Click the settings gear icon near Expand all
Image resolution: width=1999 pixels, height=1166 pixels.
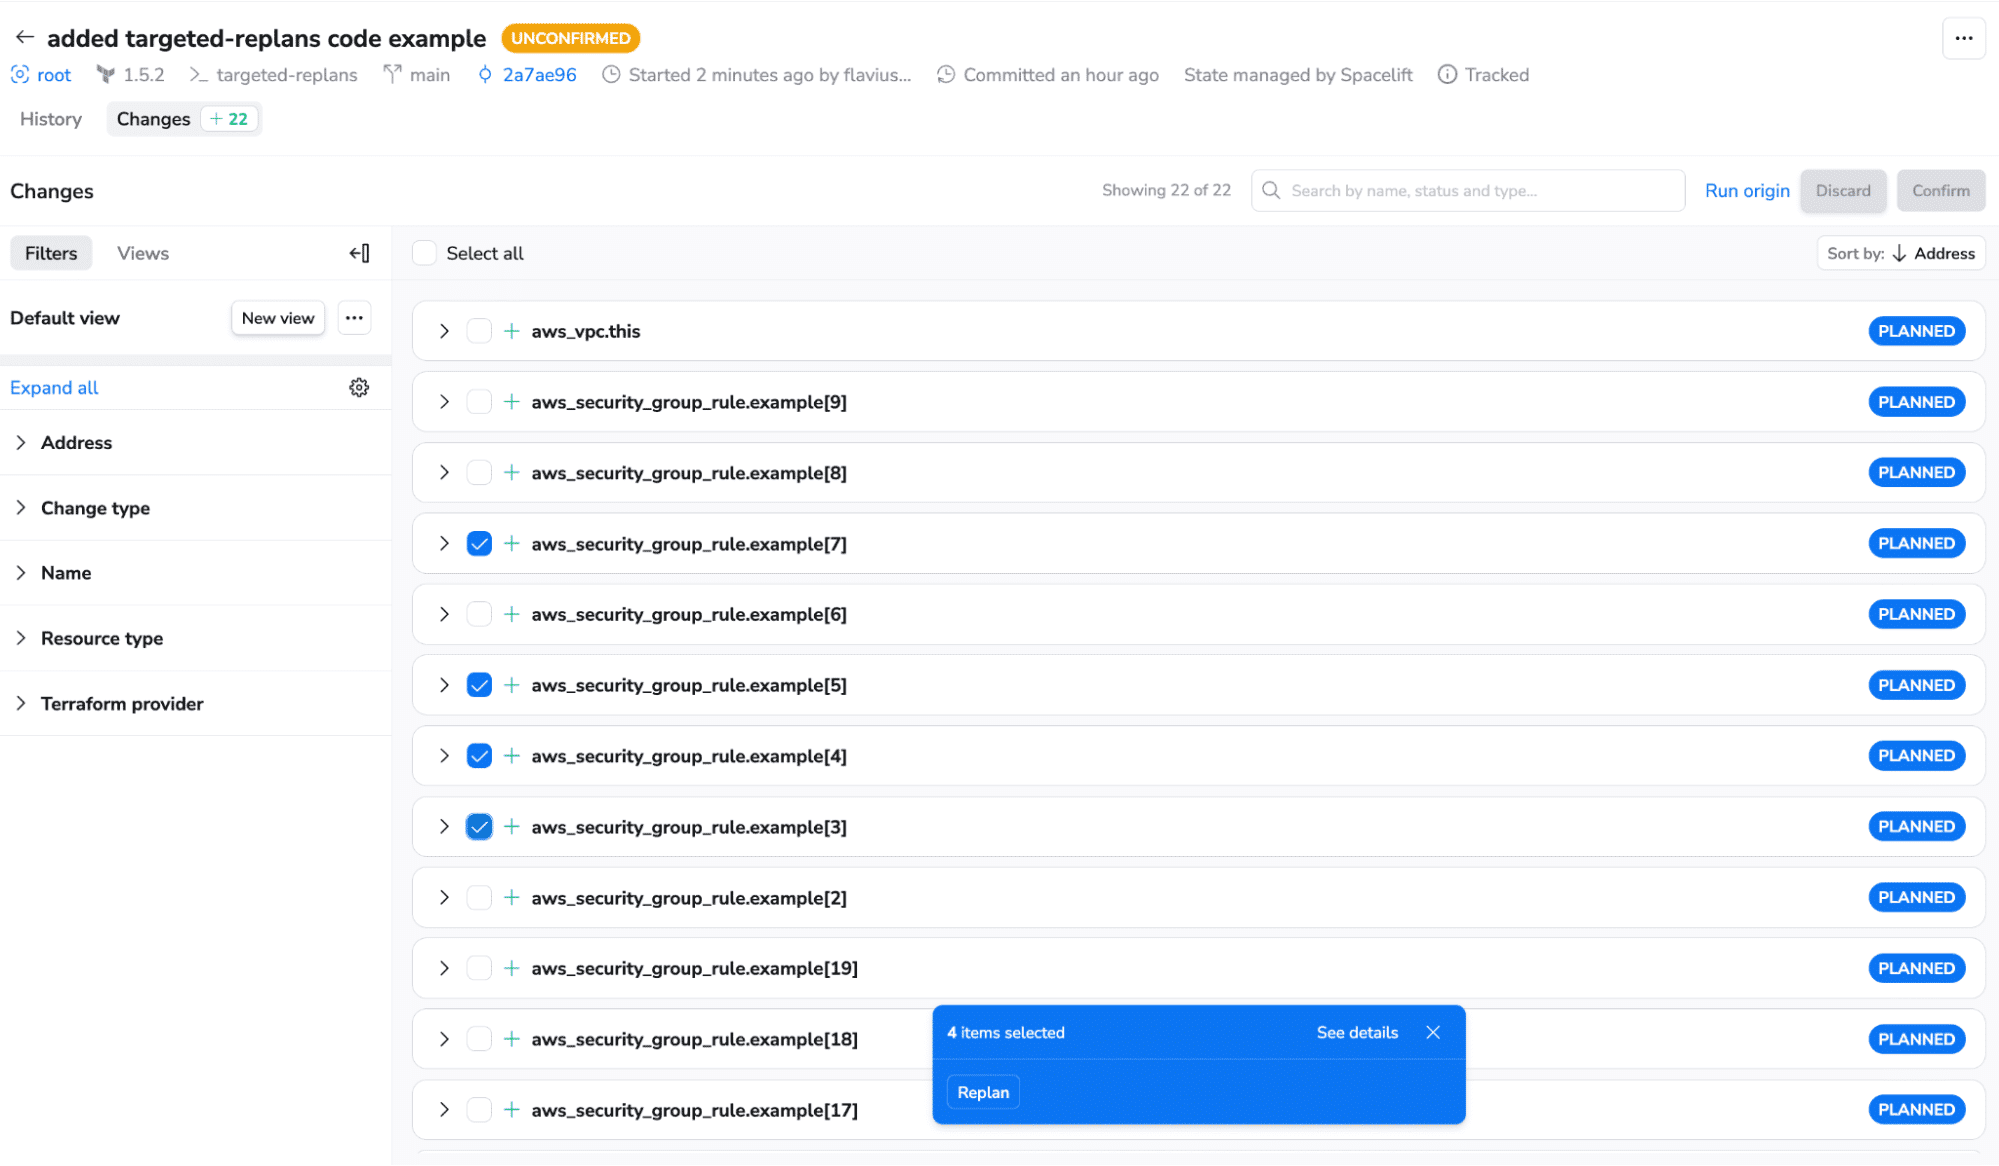tap(360, 387)
